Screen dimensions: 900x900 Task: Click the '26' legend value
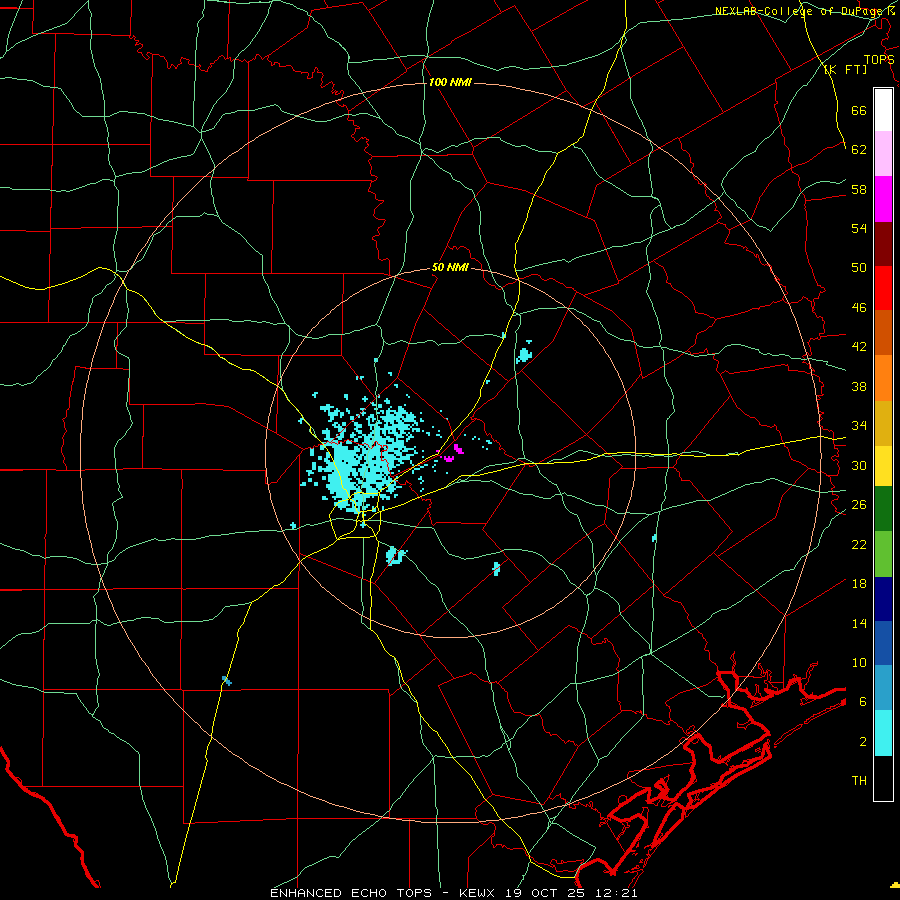pos(859,505)
